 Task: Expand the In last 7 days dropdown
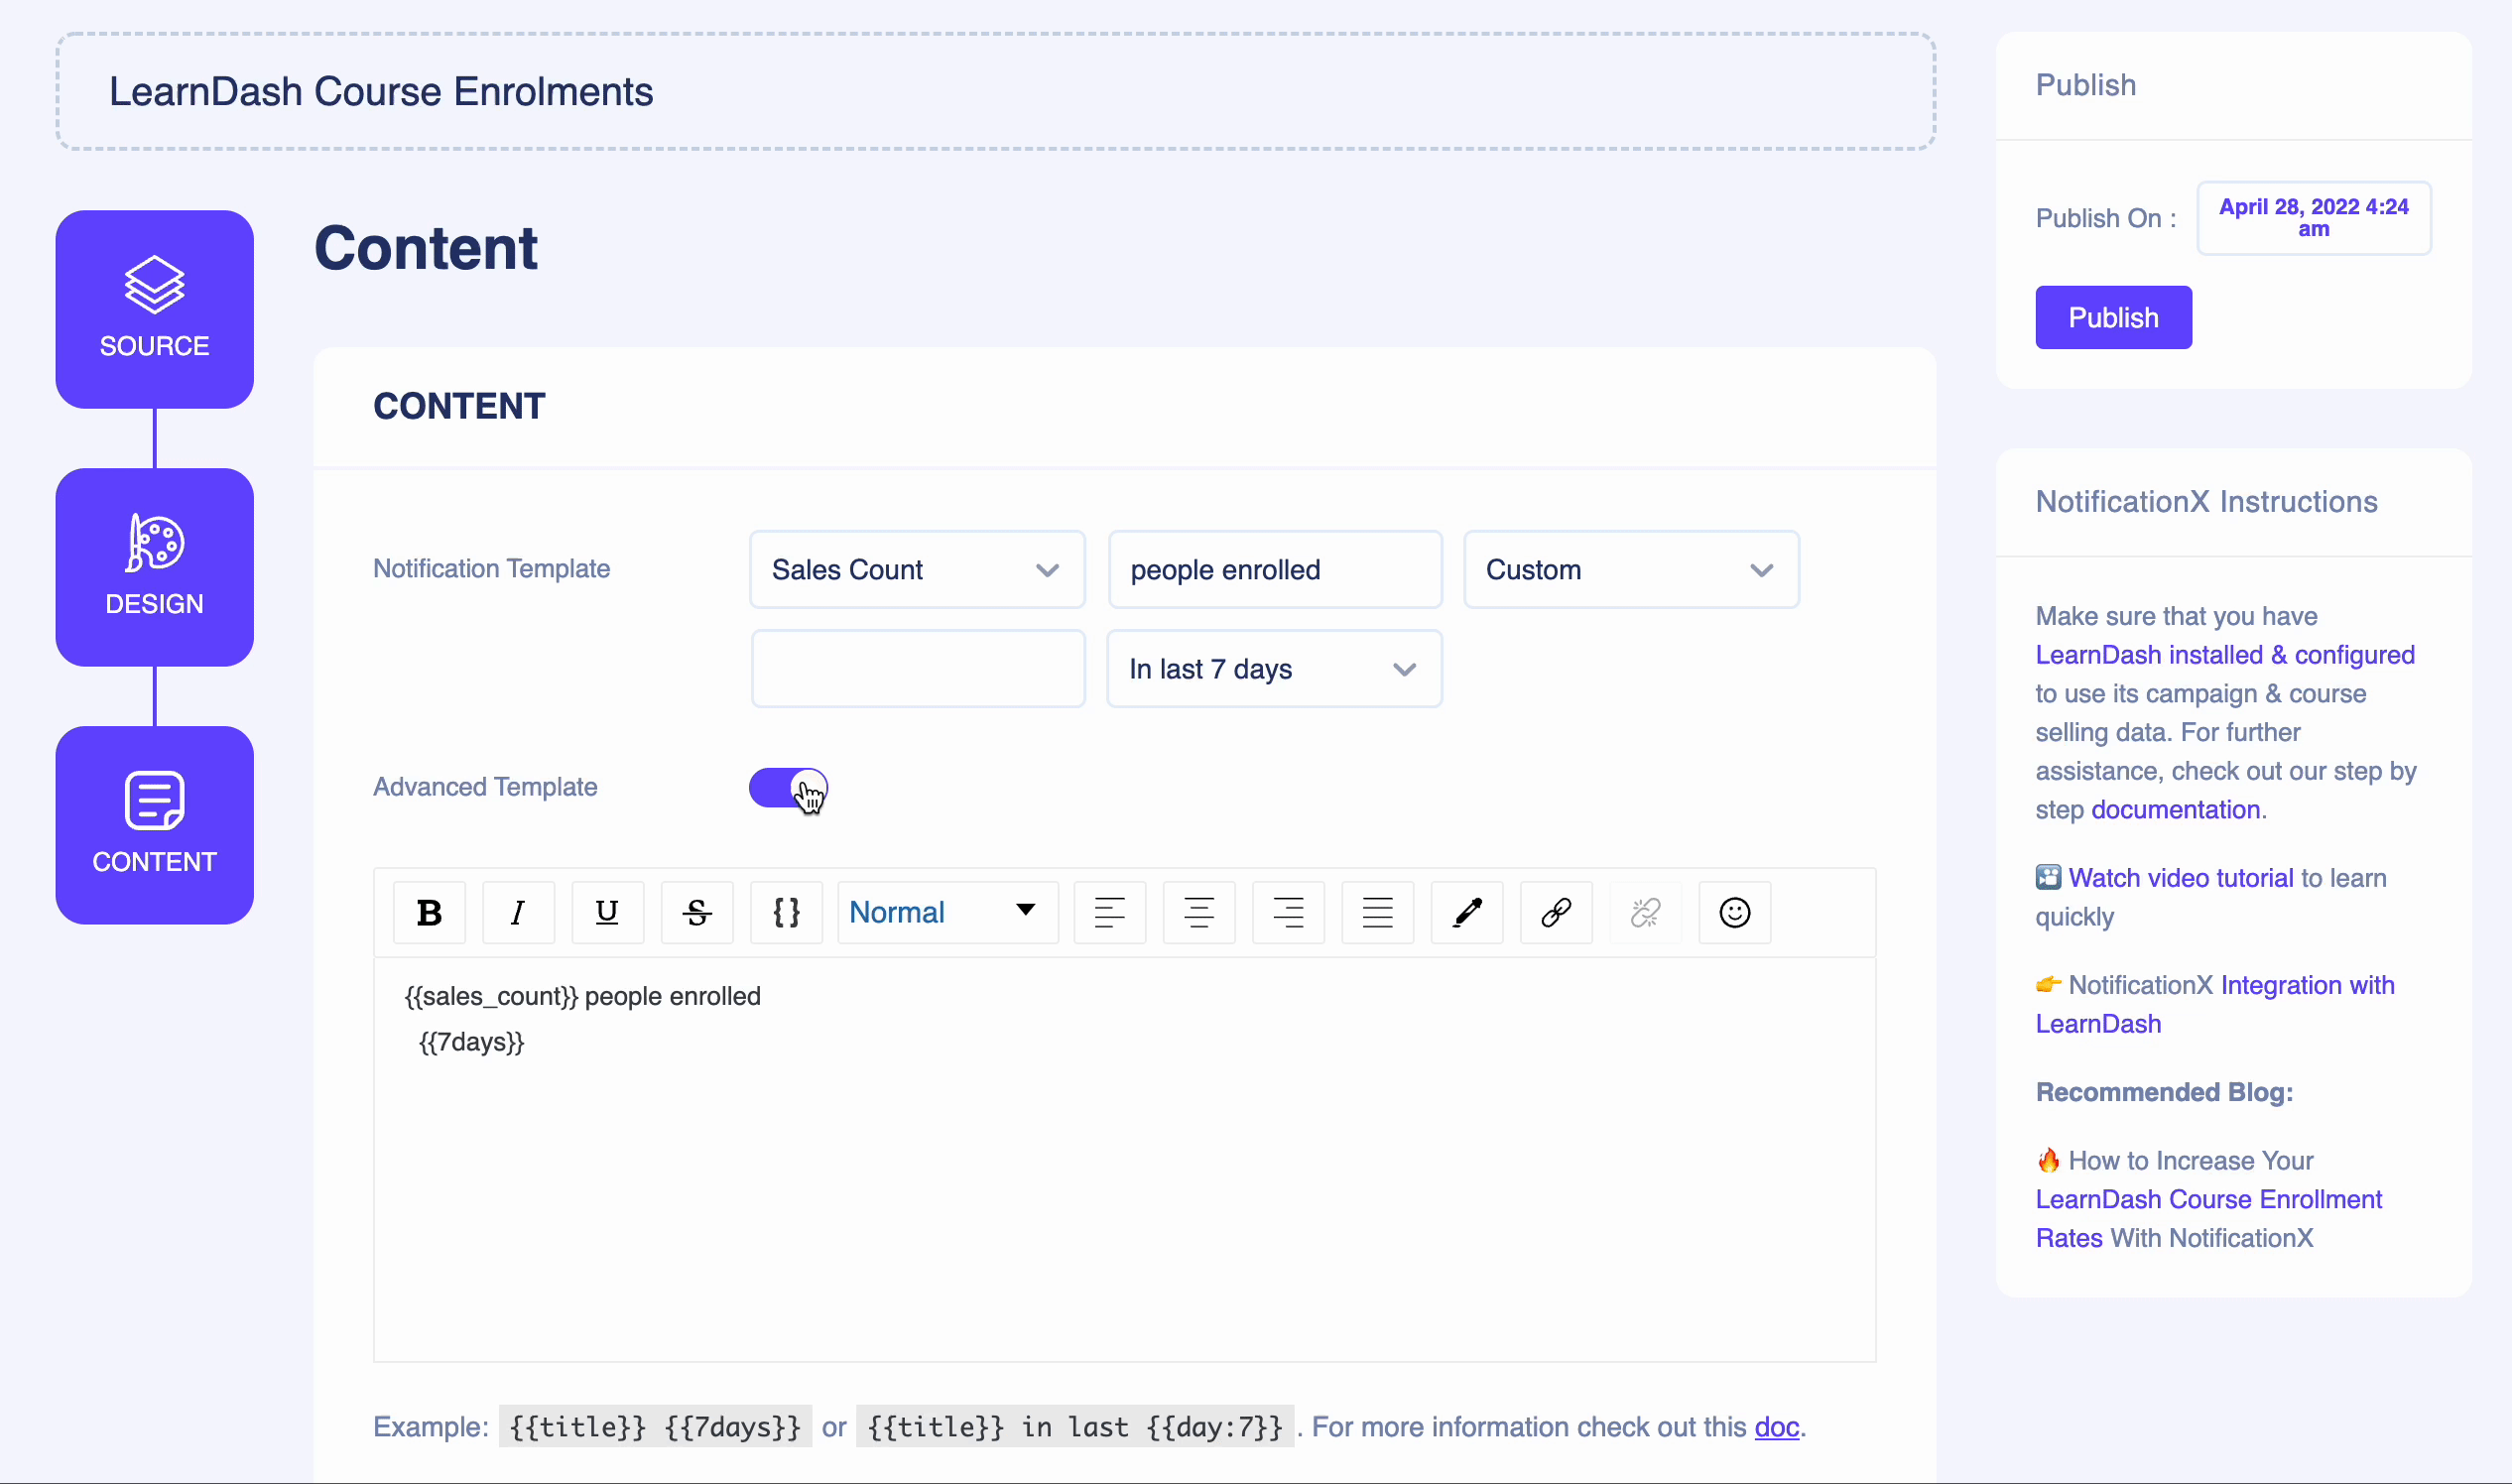pos(1274,669)
